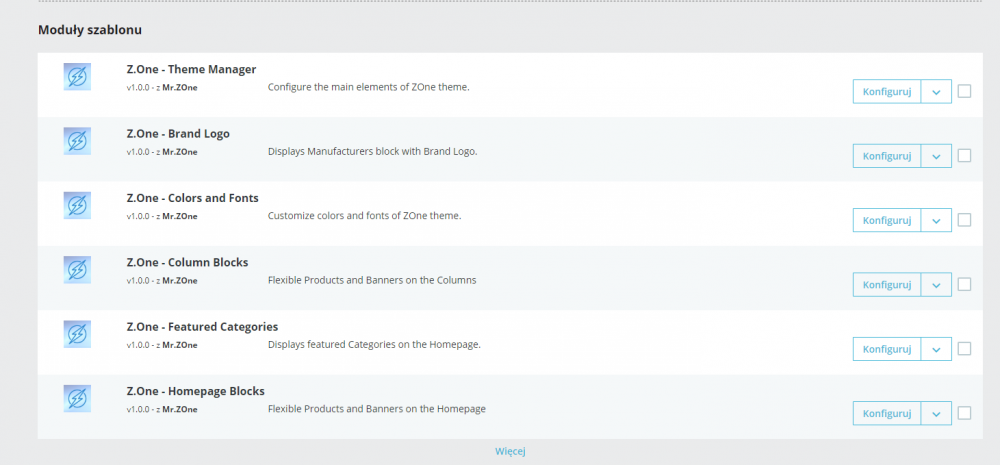Expand the dropdown arrow for Z.One - Featured Categories

[936, 349]
